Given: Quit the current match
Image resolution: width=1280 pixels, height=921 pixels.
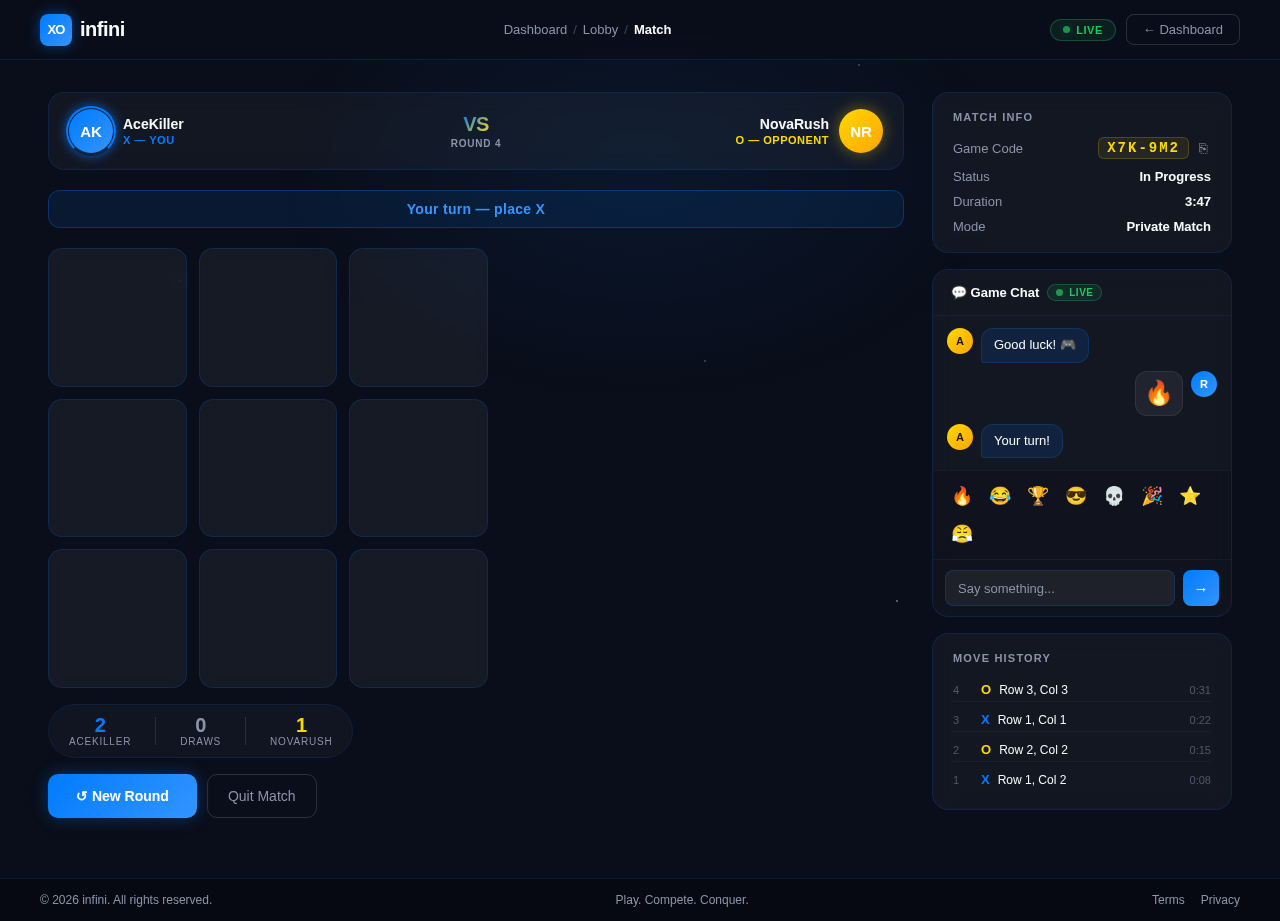Looking at the screenshot, I should click(x=261, y=795).
